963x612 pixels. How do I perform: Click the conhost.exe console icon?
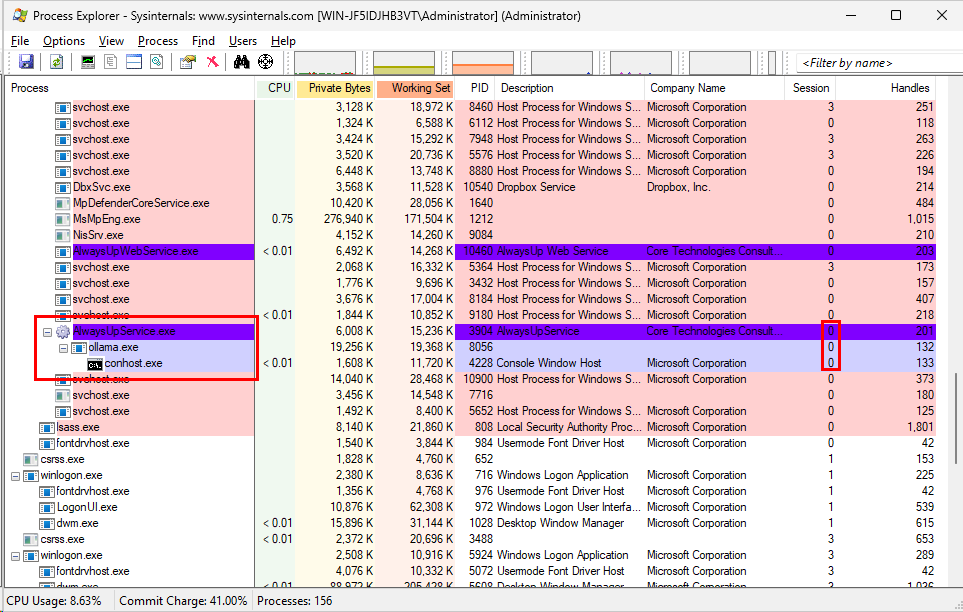coord(95,363)
